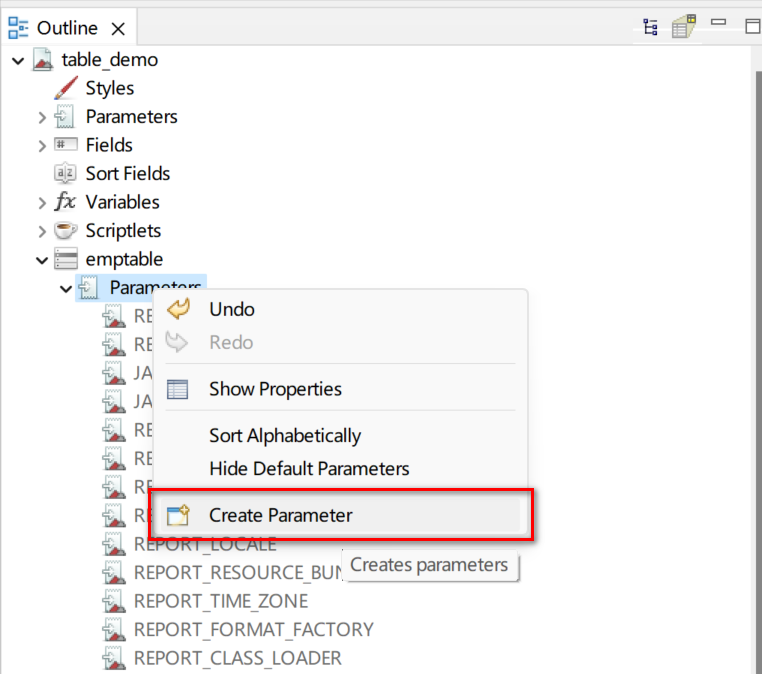Click the Styles brush icon

click(x=66, y=88)
